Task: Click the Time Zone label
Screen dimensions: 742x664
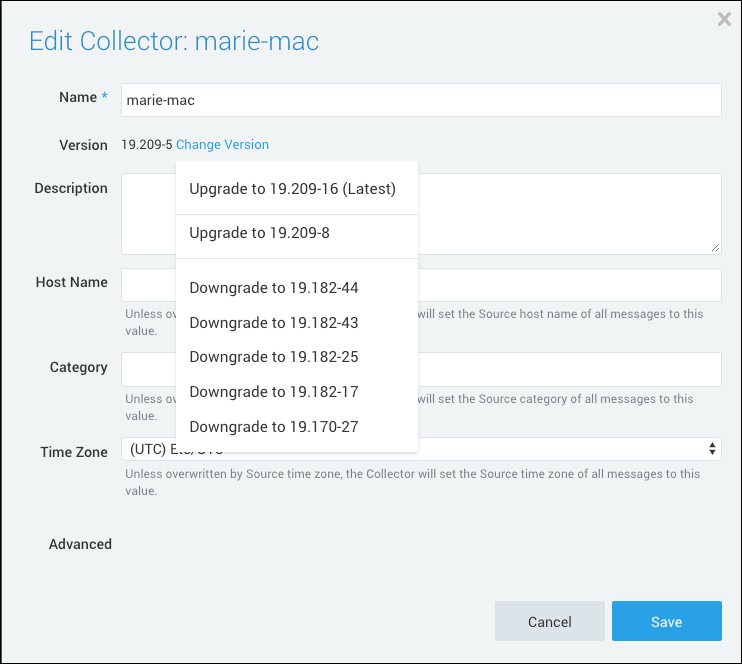Action: (x=74, y=452)
